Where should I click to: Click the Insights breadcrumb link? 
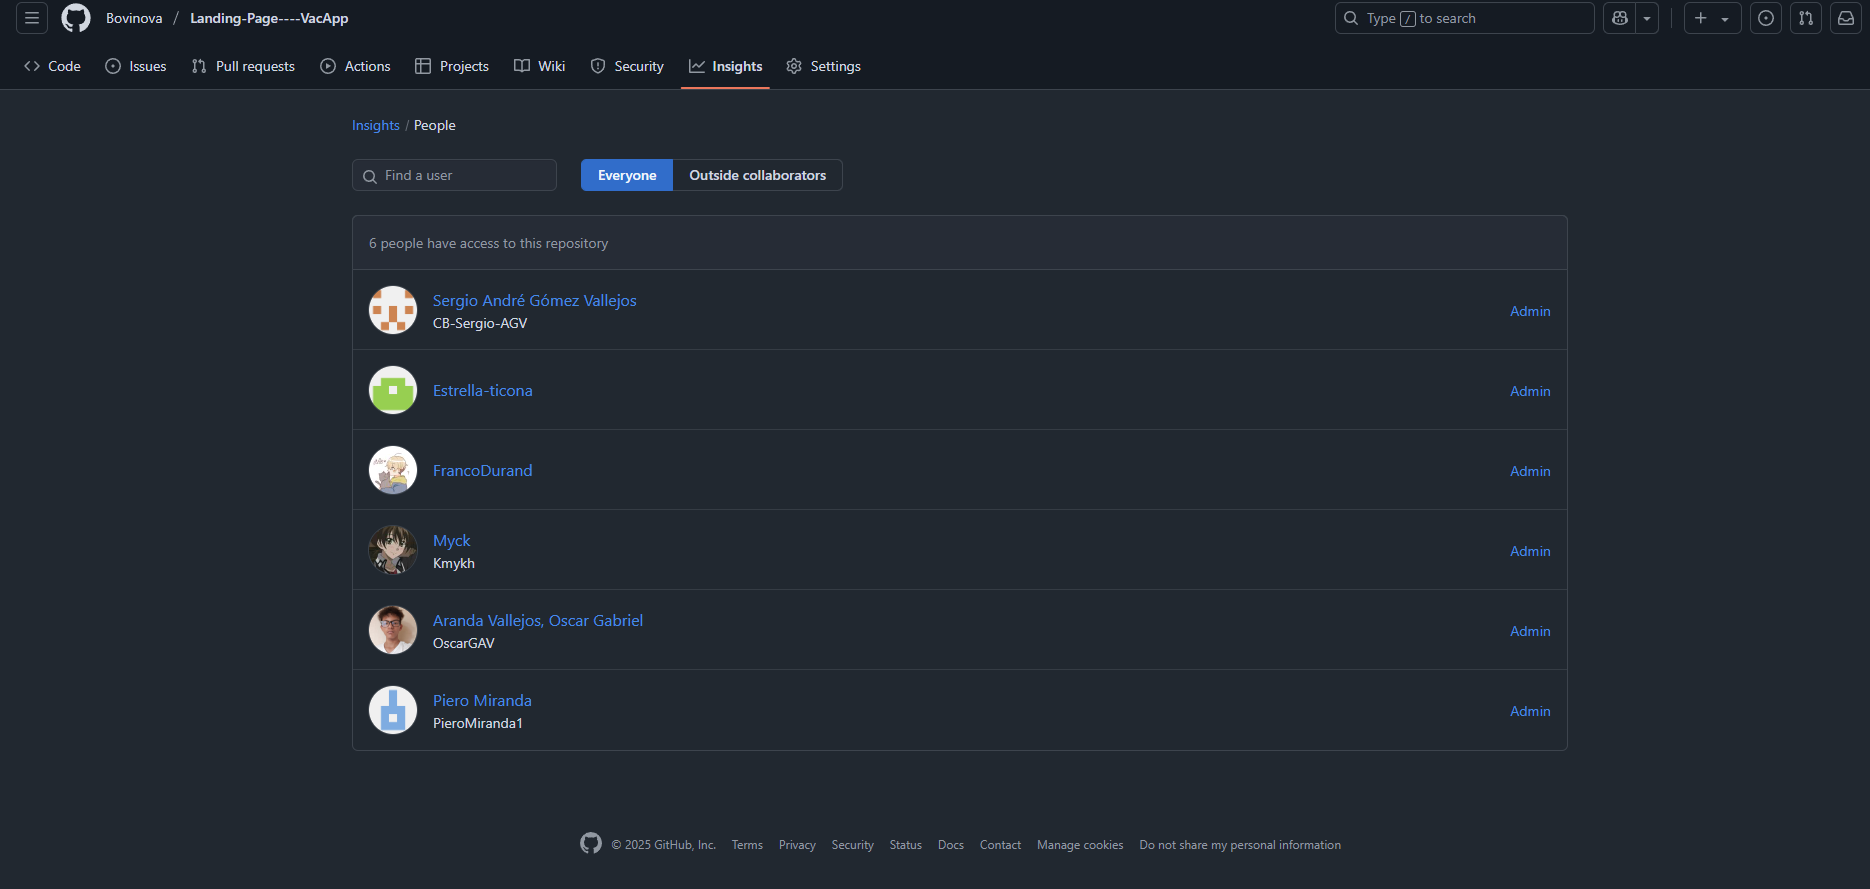pos(376,125)
